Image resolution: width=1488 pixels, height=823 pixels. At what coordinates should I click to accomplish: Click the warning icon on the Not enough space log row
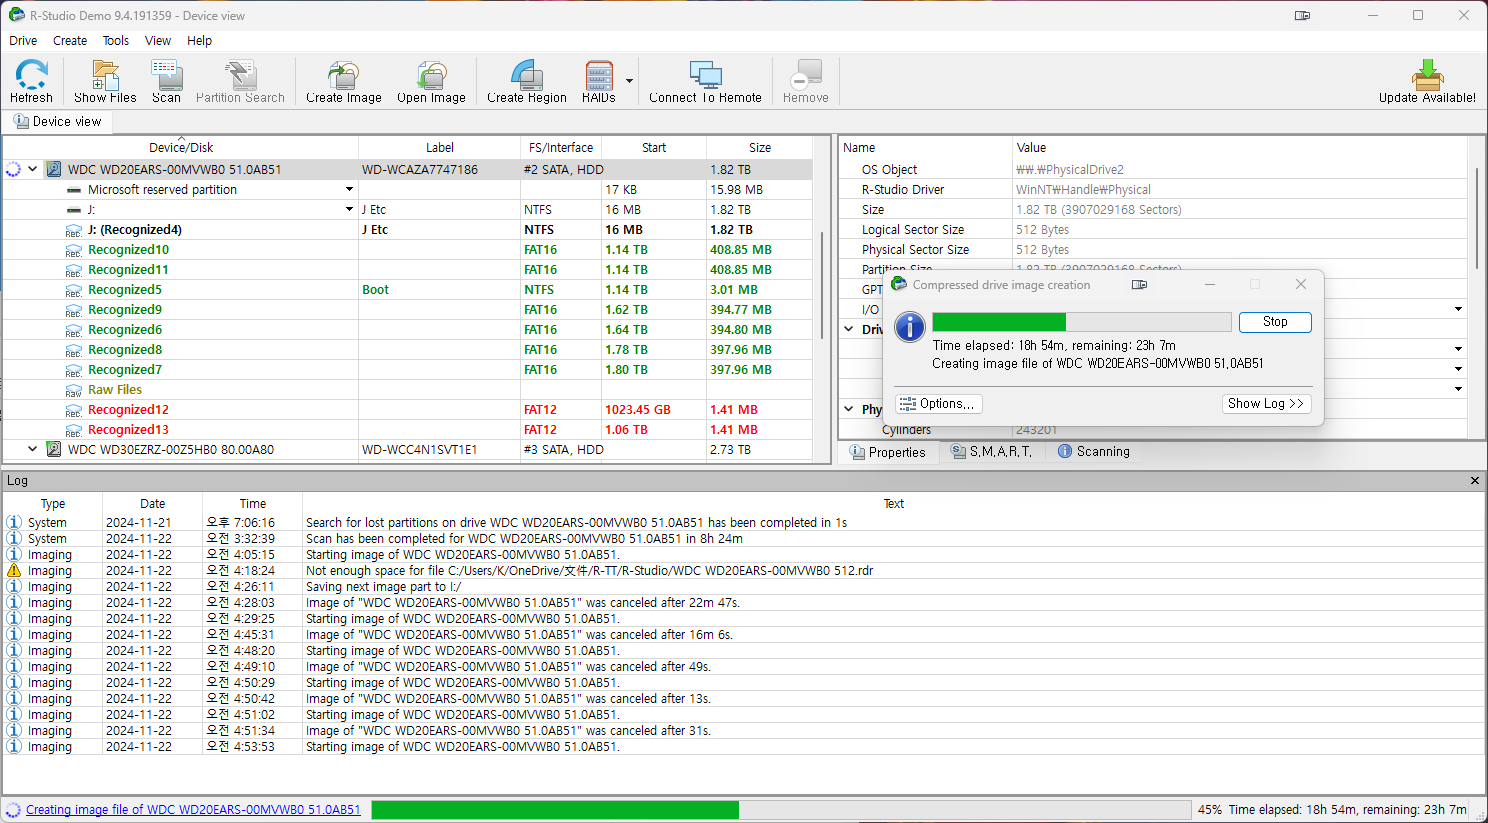[x=14, y=570]
